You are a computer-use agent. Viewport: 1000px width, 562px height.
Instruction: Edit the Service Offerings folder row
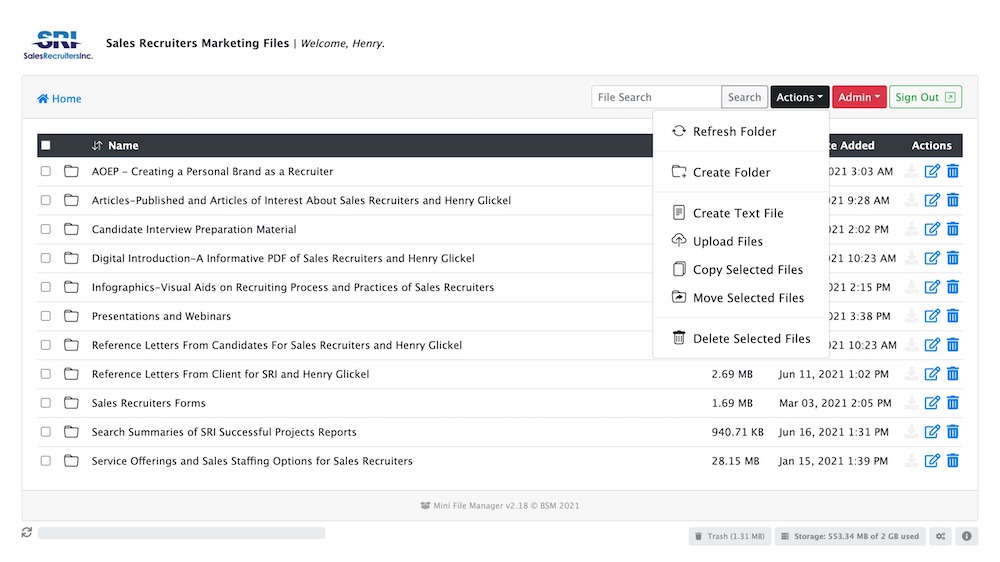(x=932, y=461)
